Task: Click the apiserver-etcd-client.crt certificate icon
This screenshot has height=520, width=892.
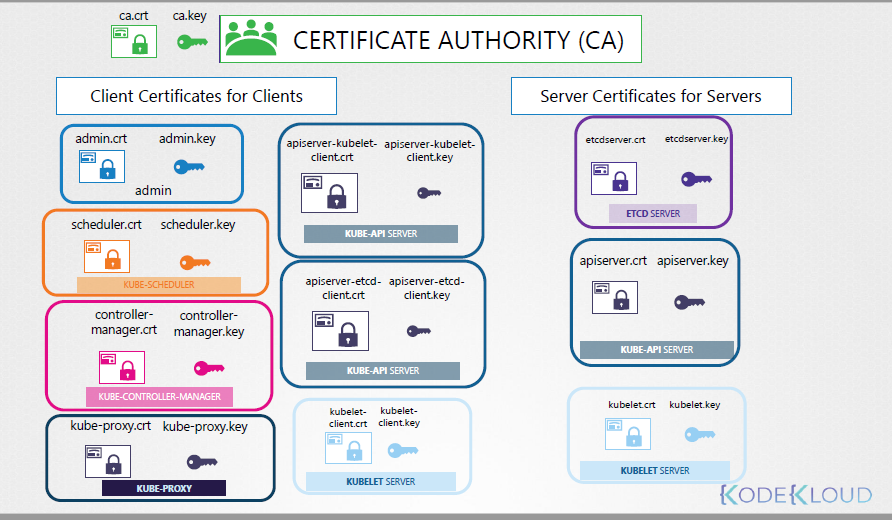Action: pyautogui.click(x=340, y=331)
